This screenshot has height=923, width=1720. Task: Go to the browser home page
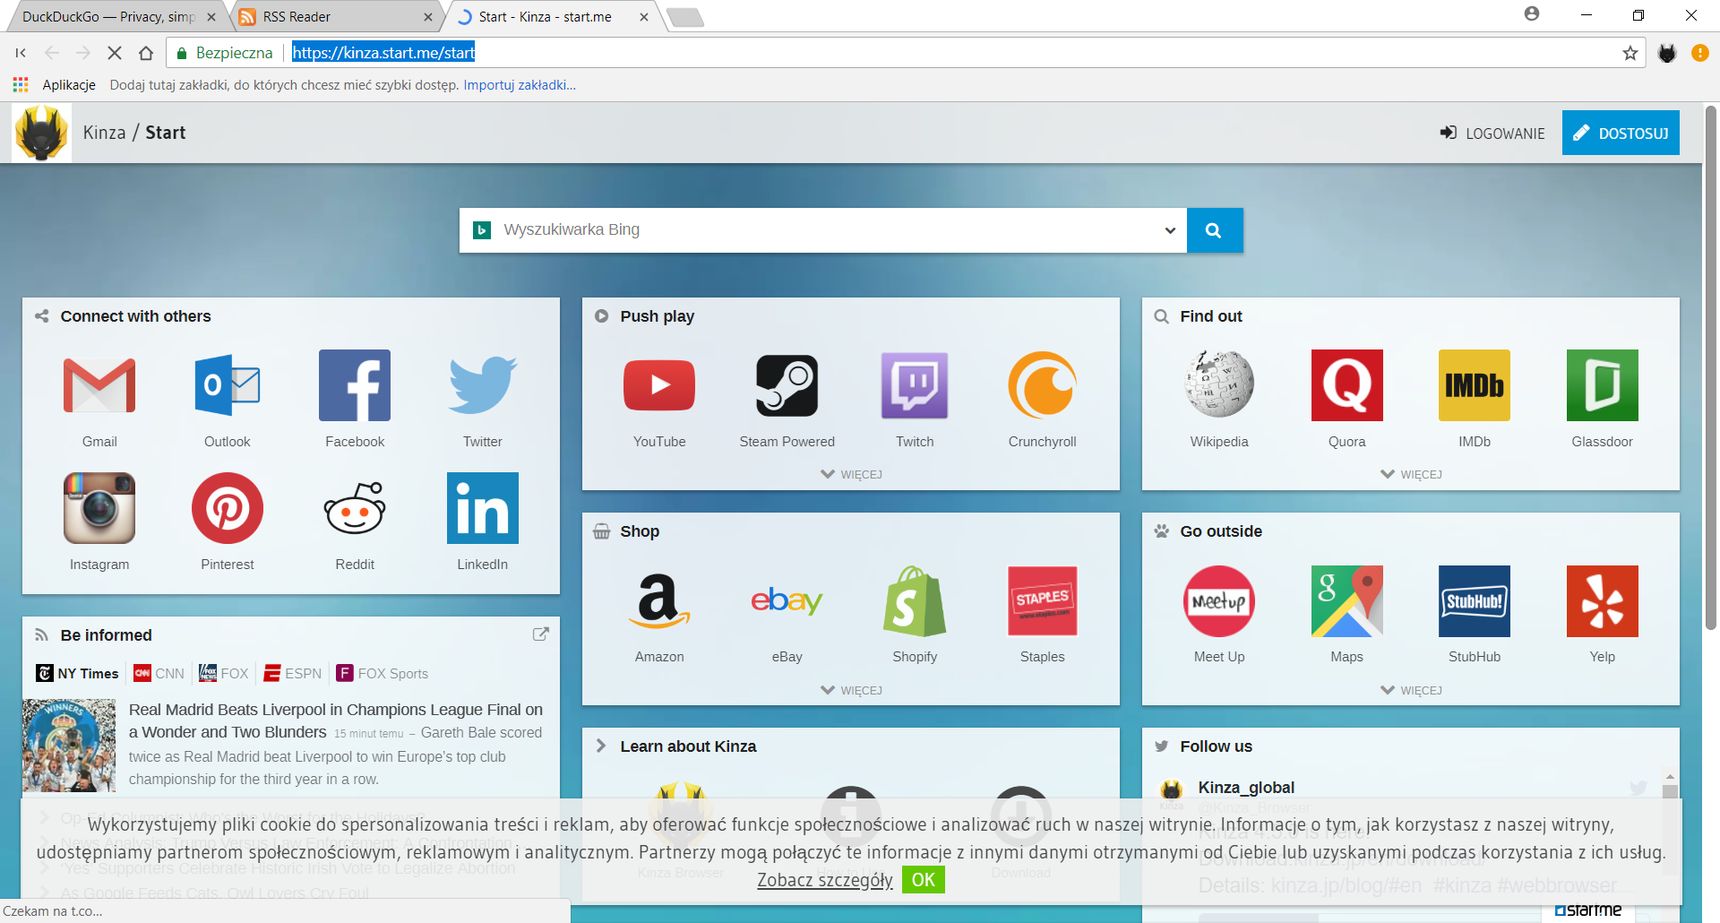pyautogui.click(x=146, y=53)
